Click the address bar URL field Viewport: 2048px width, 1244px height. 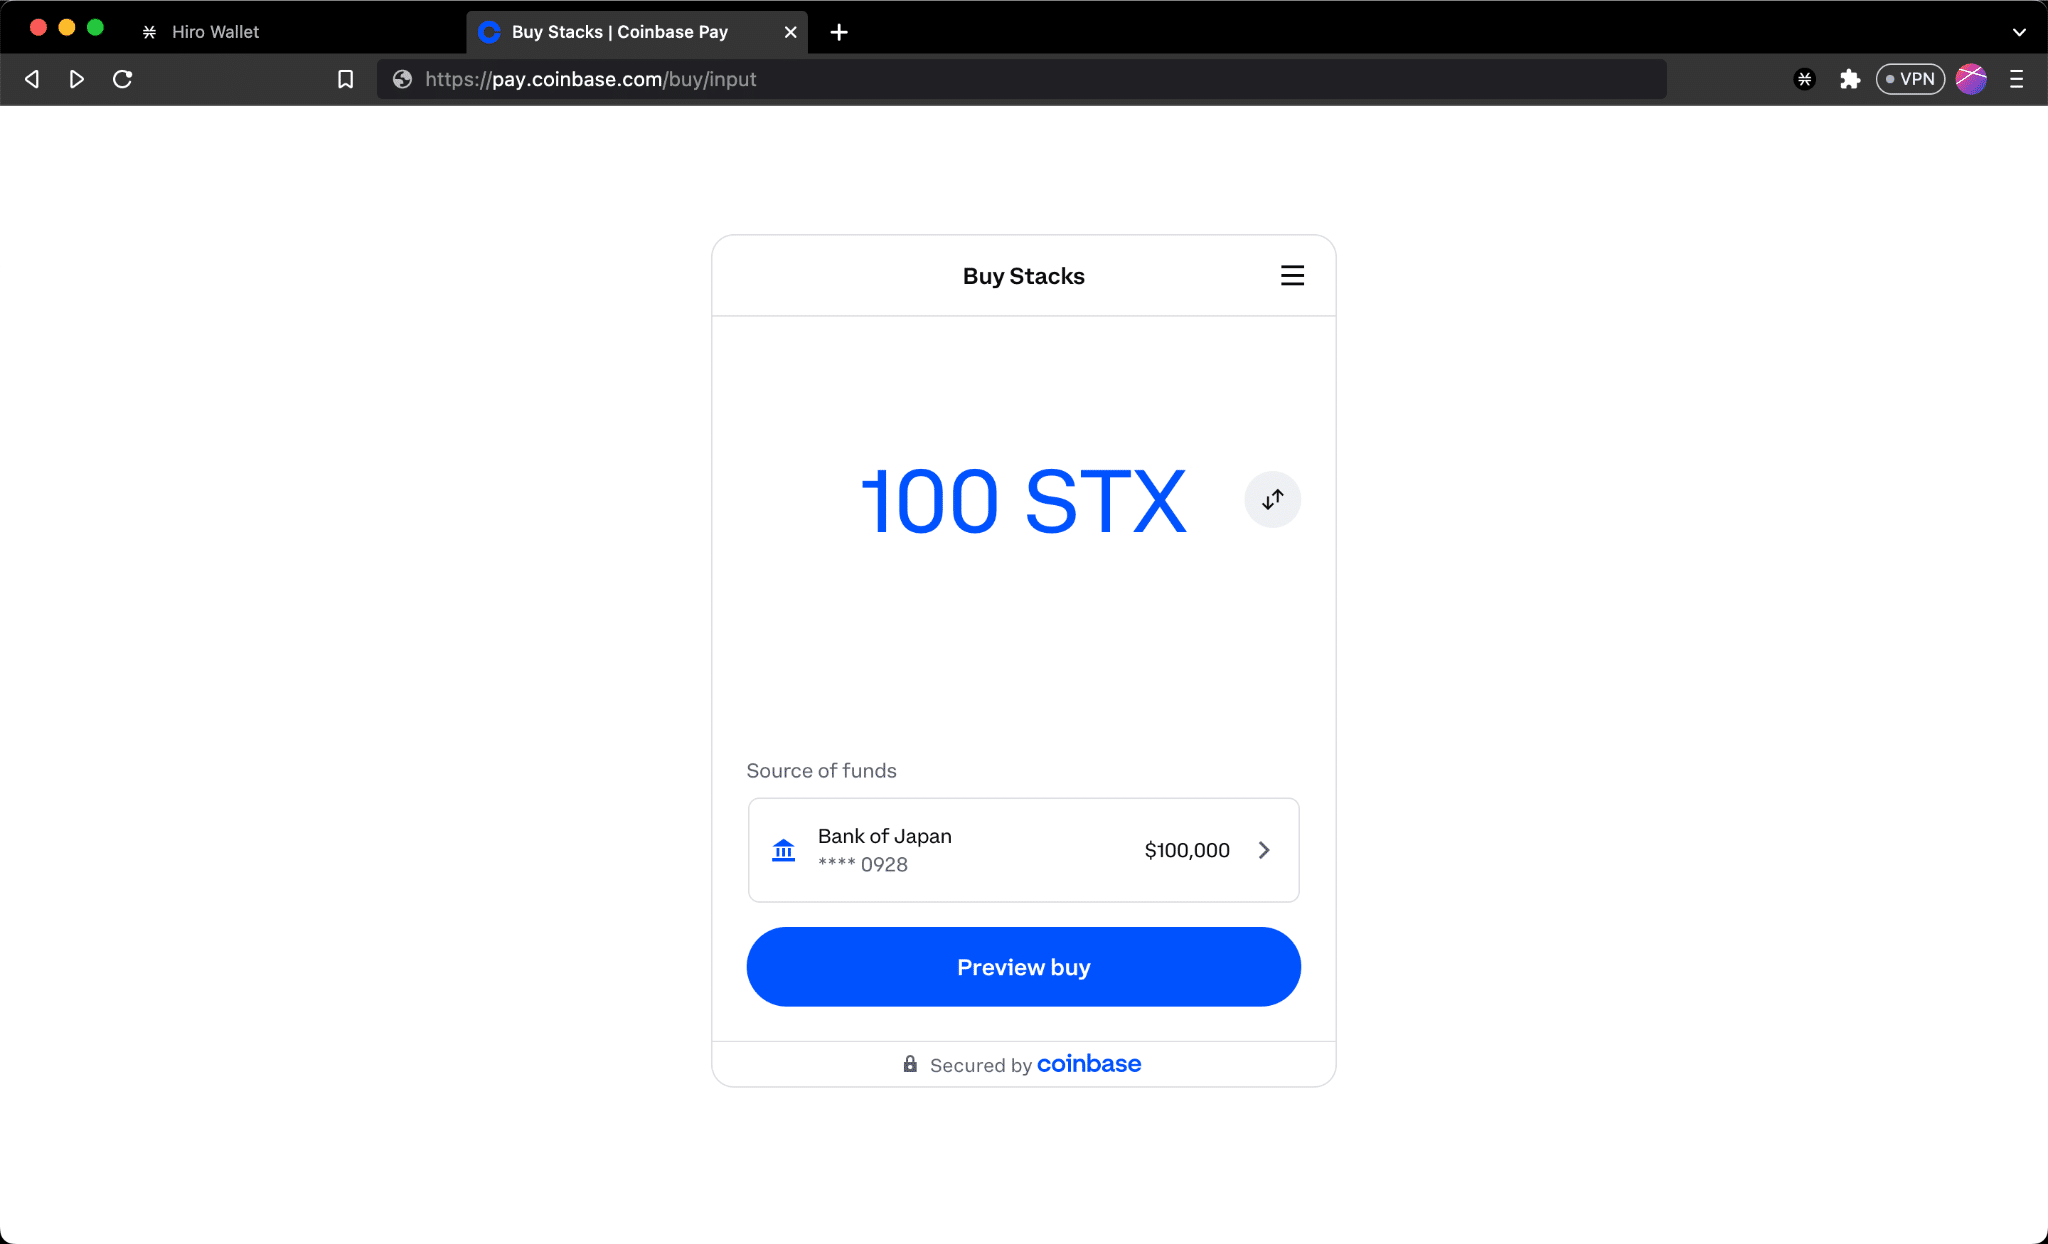[700, 79]
